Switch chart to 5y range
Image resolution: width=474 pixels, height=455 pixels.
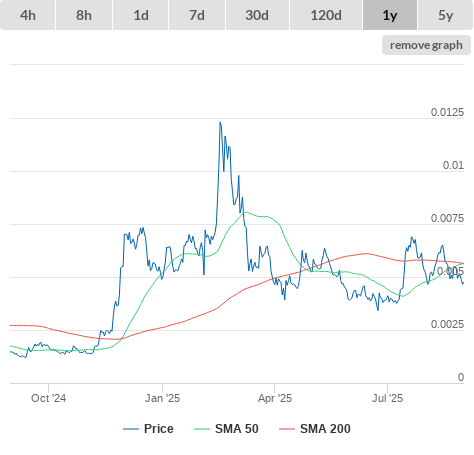coord(446,15)
